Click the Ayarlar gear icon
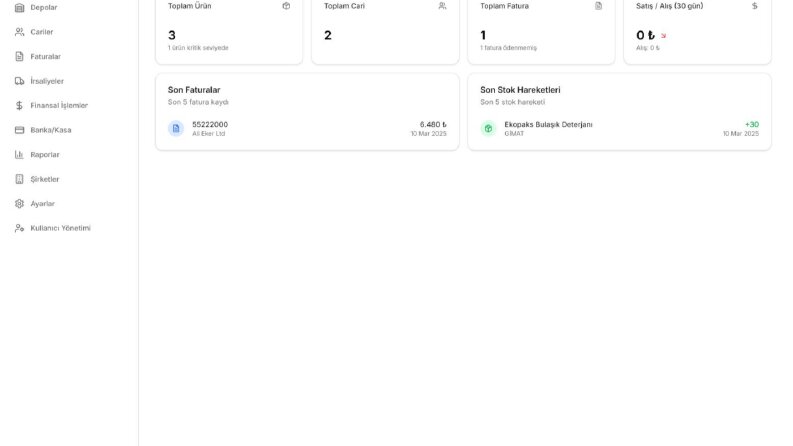Image resolution: width=793 pixels, height=446 pixels. pos(19,203)
